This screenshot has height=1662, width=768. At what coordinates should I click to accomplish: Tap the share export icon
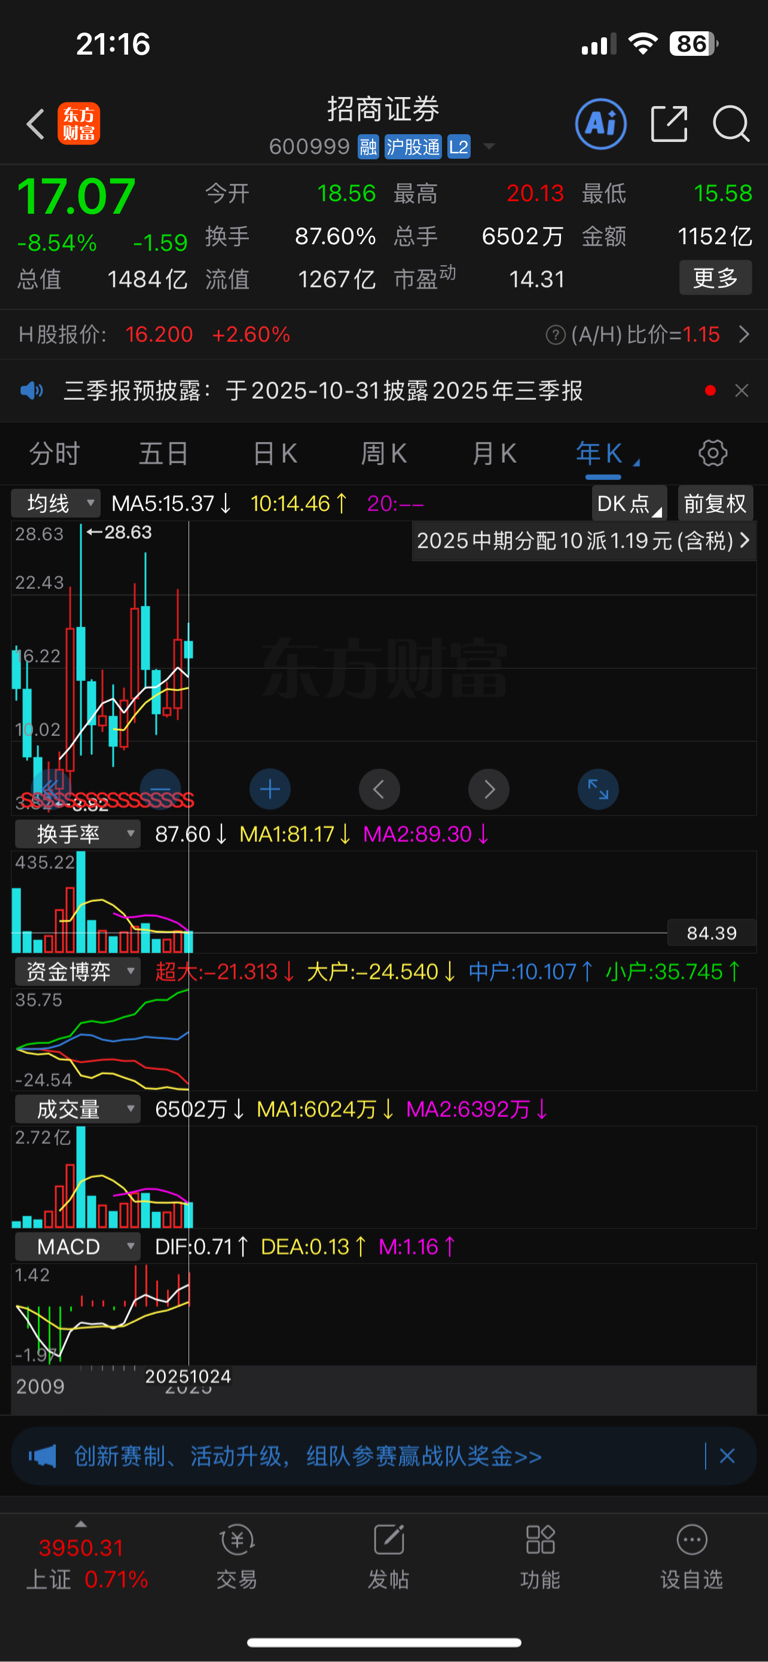(x=668, y=124)
